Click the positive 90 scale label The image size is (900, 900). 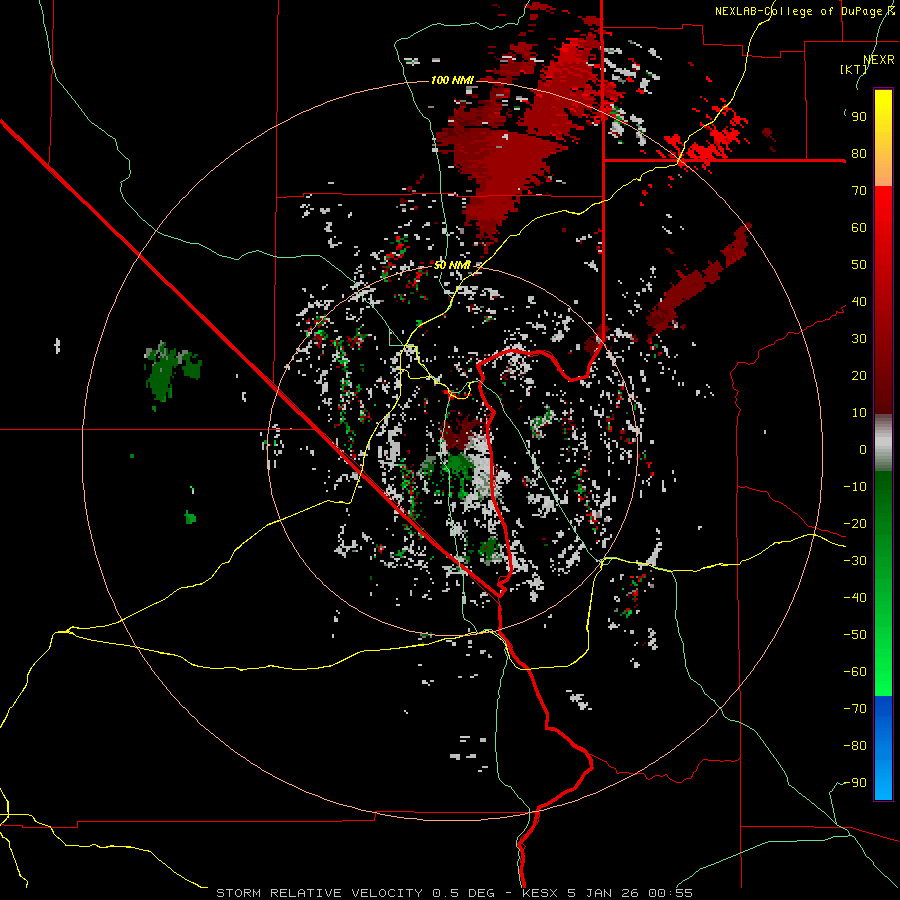click(x=859, y=117)
